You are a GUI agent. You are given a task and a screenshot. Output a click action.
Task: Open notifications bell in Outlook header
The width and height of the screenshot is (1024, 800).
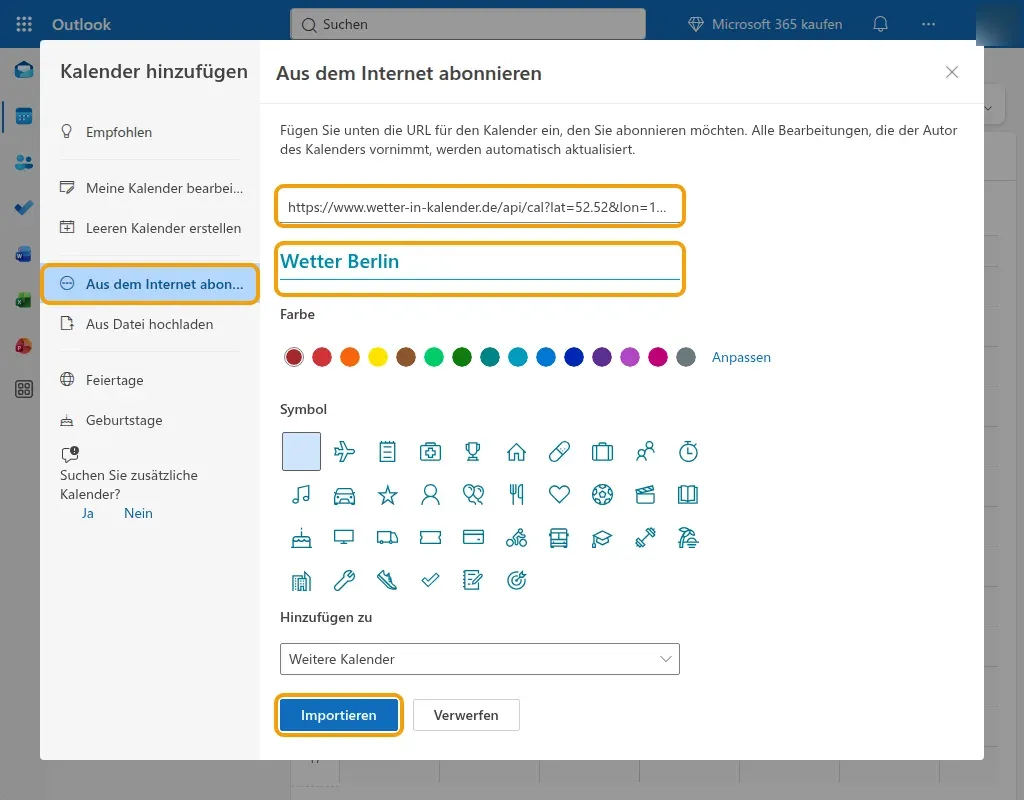pos(880,24)
